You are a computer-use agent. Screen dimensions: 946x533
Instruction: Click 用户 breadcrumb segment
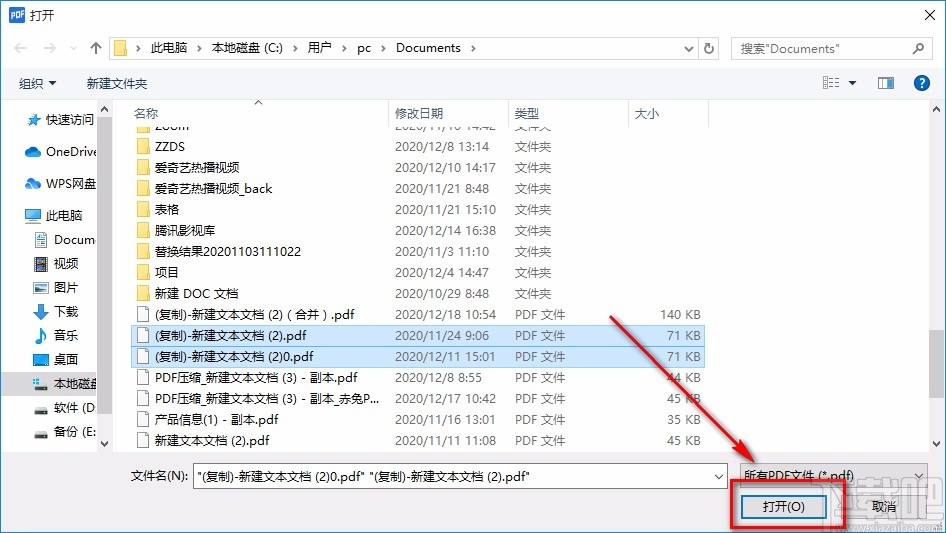[x=319, y=48]
